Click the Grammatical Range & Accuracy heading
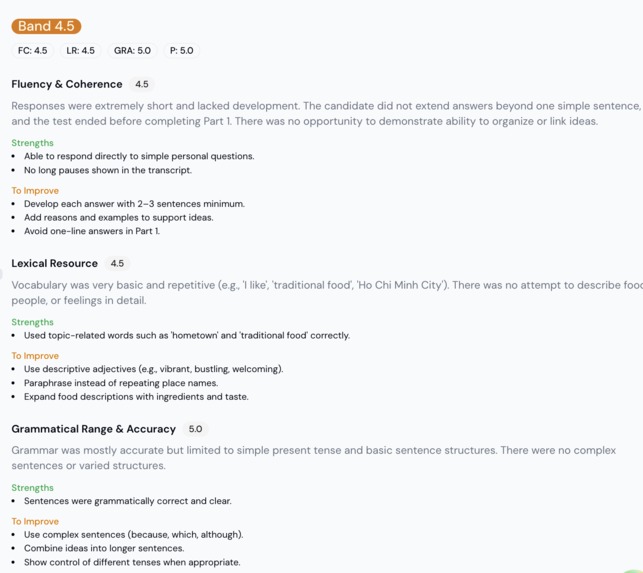This screenshot has width=643, height=573. [x=93, y=429]
